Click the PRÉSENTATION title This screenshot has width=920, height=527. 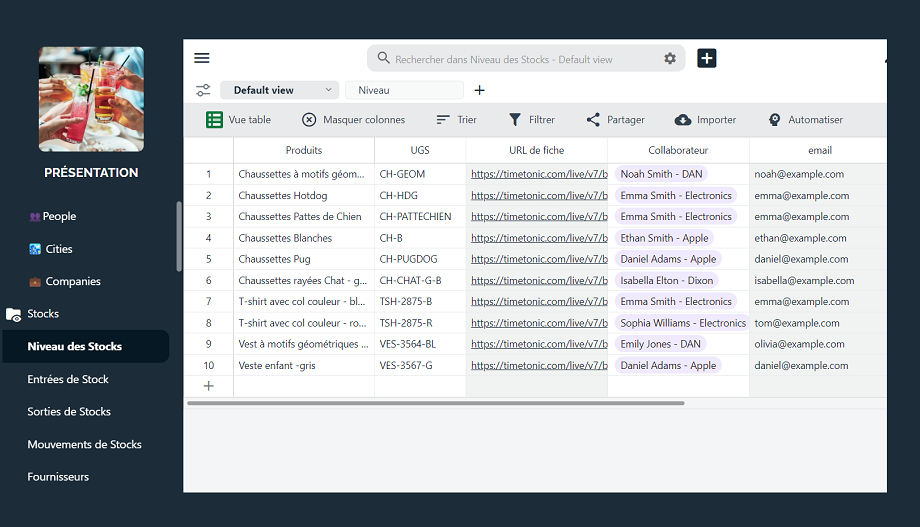[x=92, y=173]
